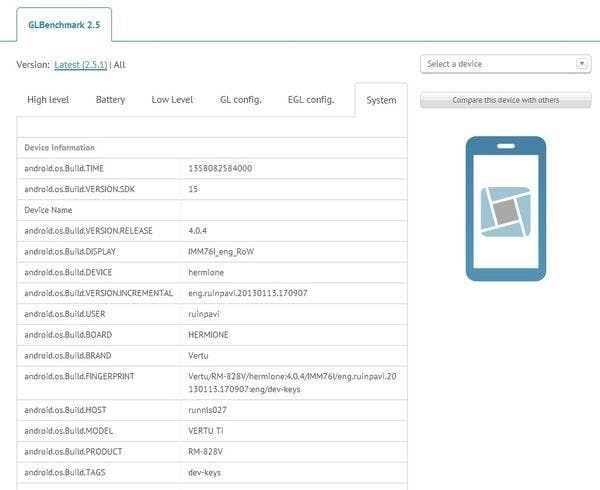Click the Device Information section header
Screen dimensions: 600x490
point(60,147)
